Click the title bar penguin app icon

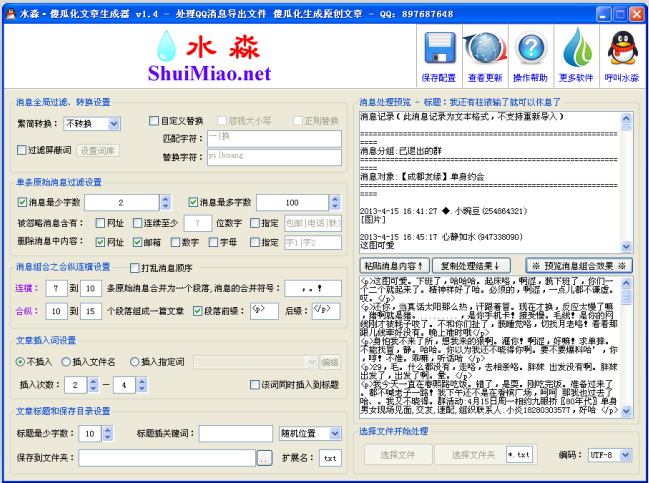coord(11,14)
